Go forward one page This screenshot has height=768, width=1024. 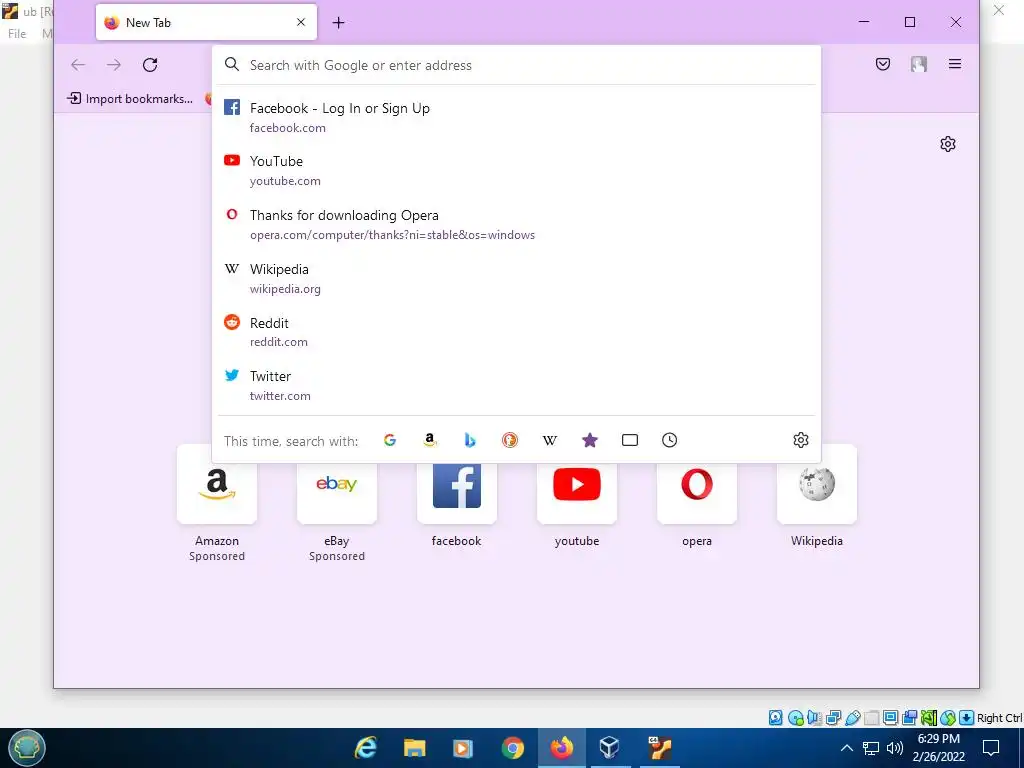pyautogui.click(x=114, y=65)
